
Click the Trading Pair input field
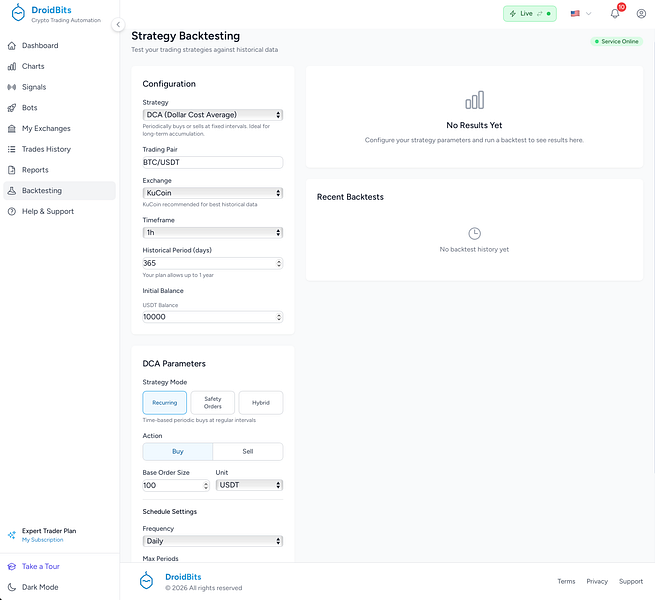213,163
